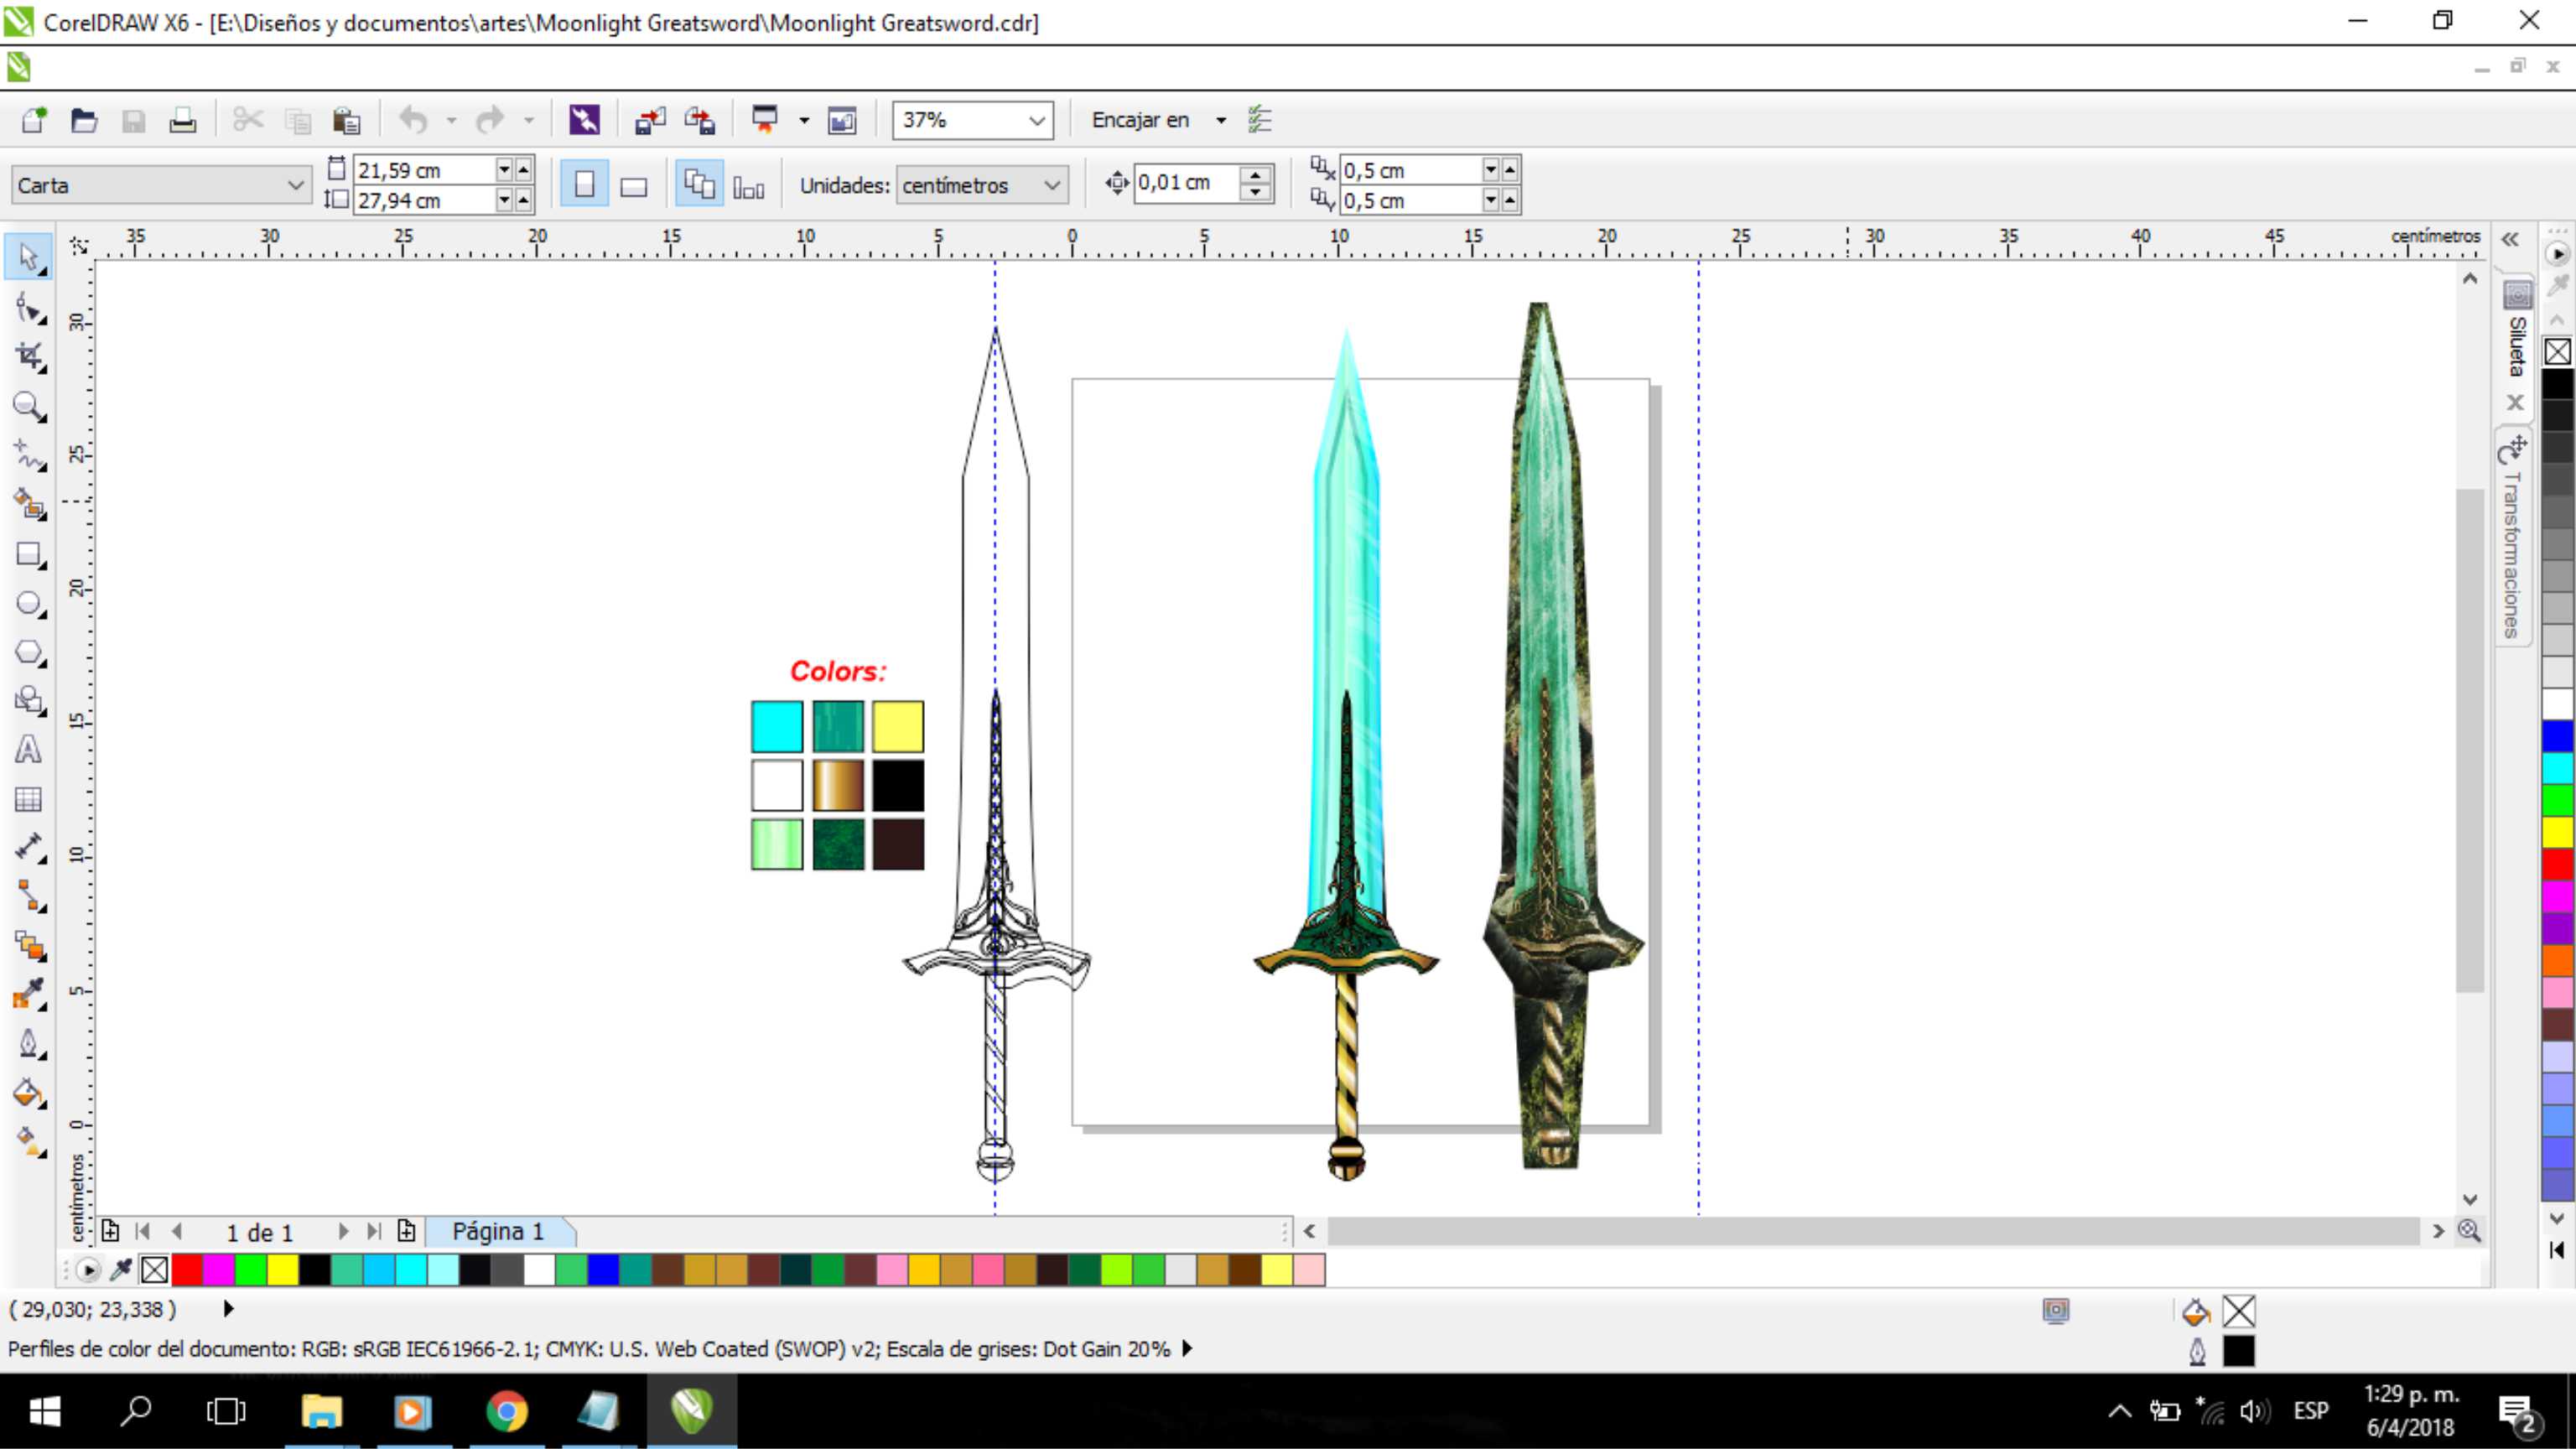This screenshot has width=2576, height=1449.
Task: Collapse the docker panel chevrons
Action: click(x=2510, y=239)
